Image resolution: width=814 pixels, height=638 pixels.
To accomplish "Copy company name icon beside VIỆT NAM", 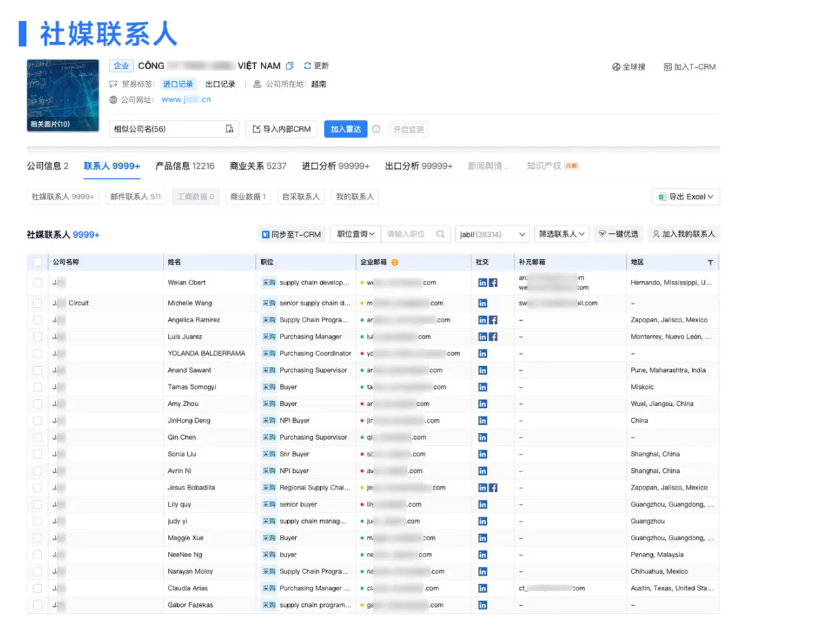I will [x=290, y=66].
